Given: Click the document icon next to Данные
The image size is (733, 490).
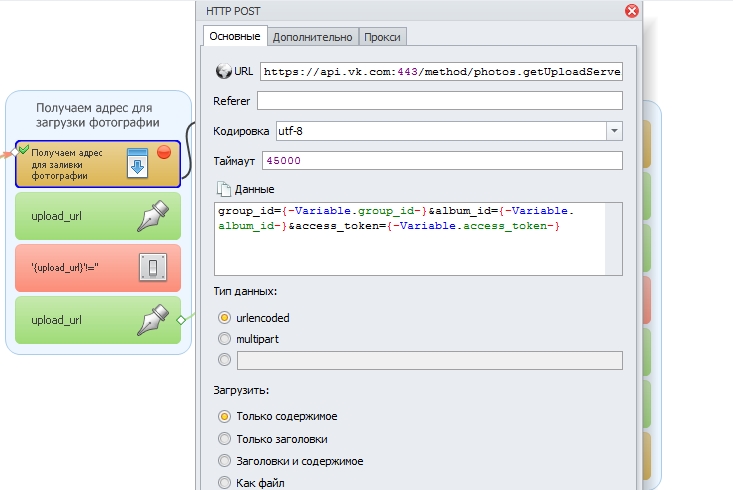Looking at the screenshot, I should click(223, 189).
